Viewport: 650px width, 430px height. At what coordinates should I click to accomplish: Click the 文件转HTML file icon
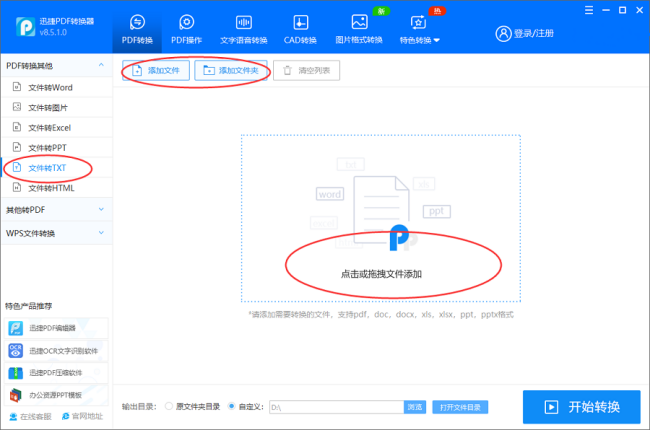pyautogui.click(x=17, y=187)
